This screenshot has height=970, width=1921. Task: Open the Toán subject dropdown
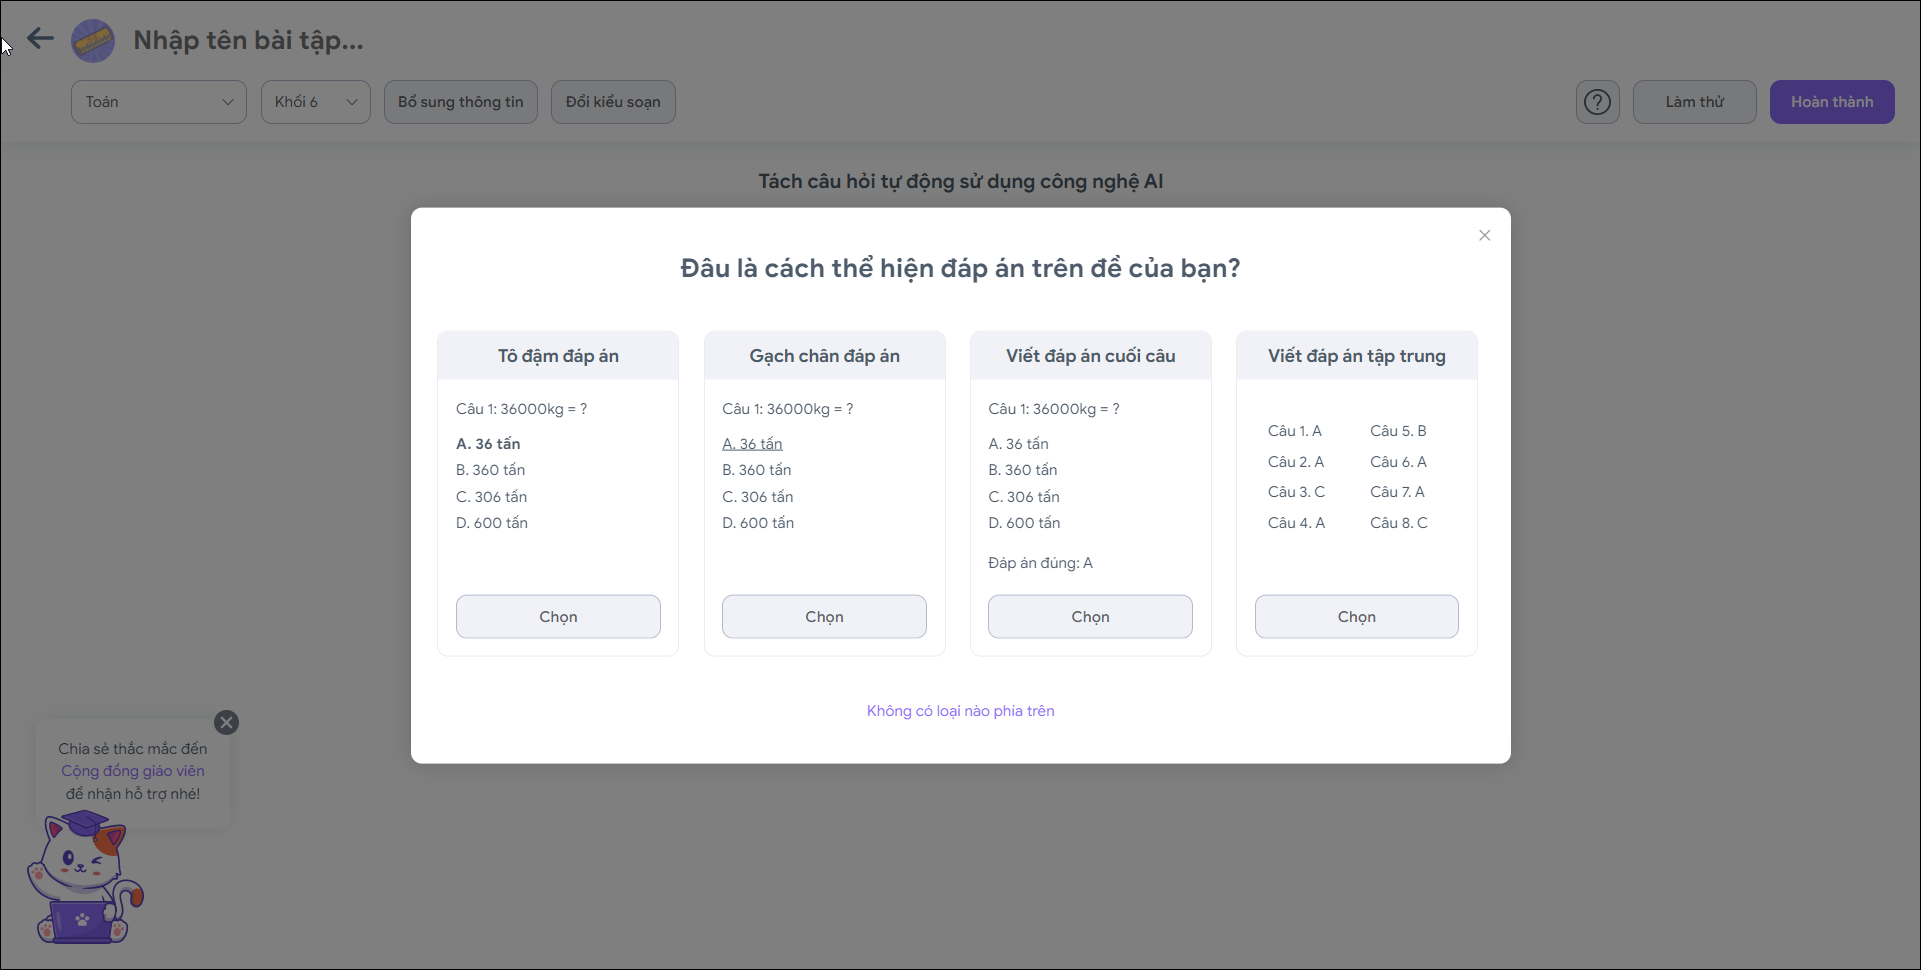tap(158, 102)
